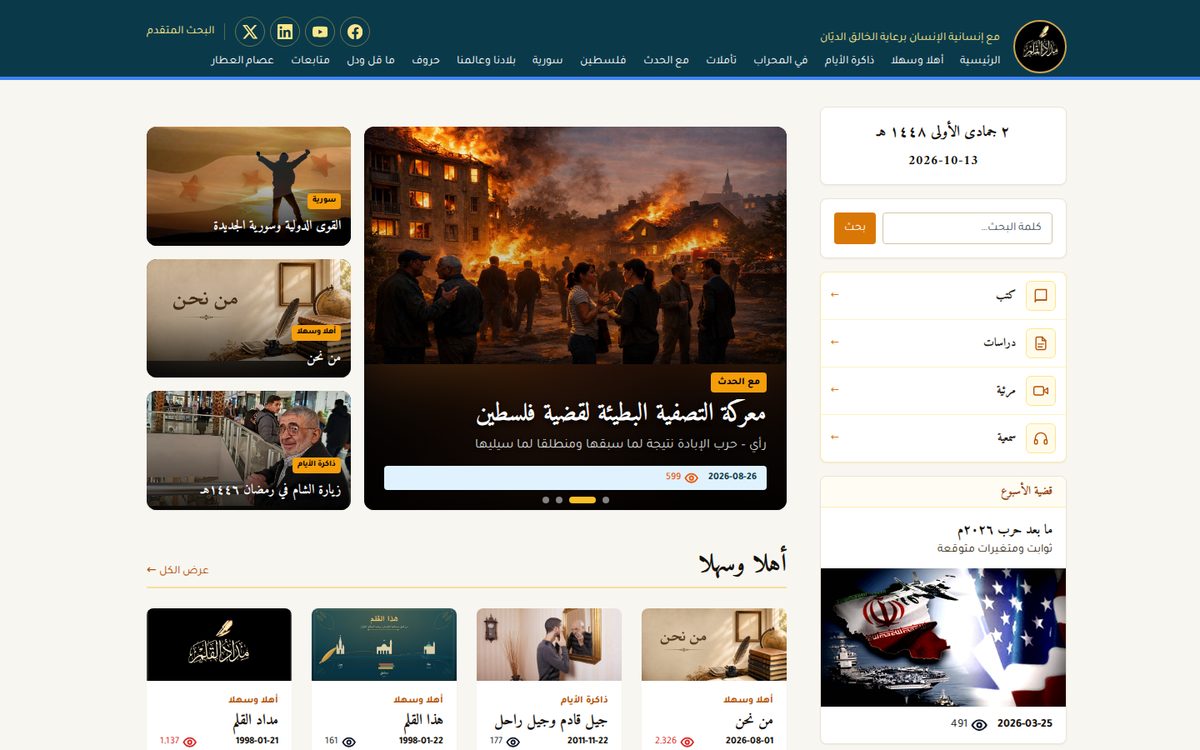This screenshot has height=750, width=1200.
Task: Open the في المحراب menu item
Action: click(781, 60)
